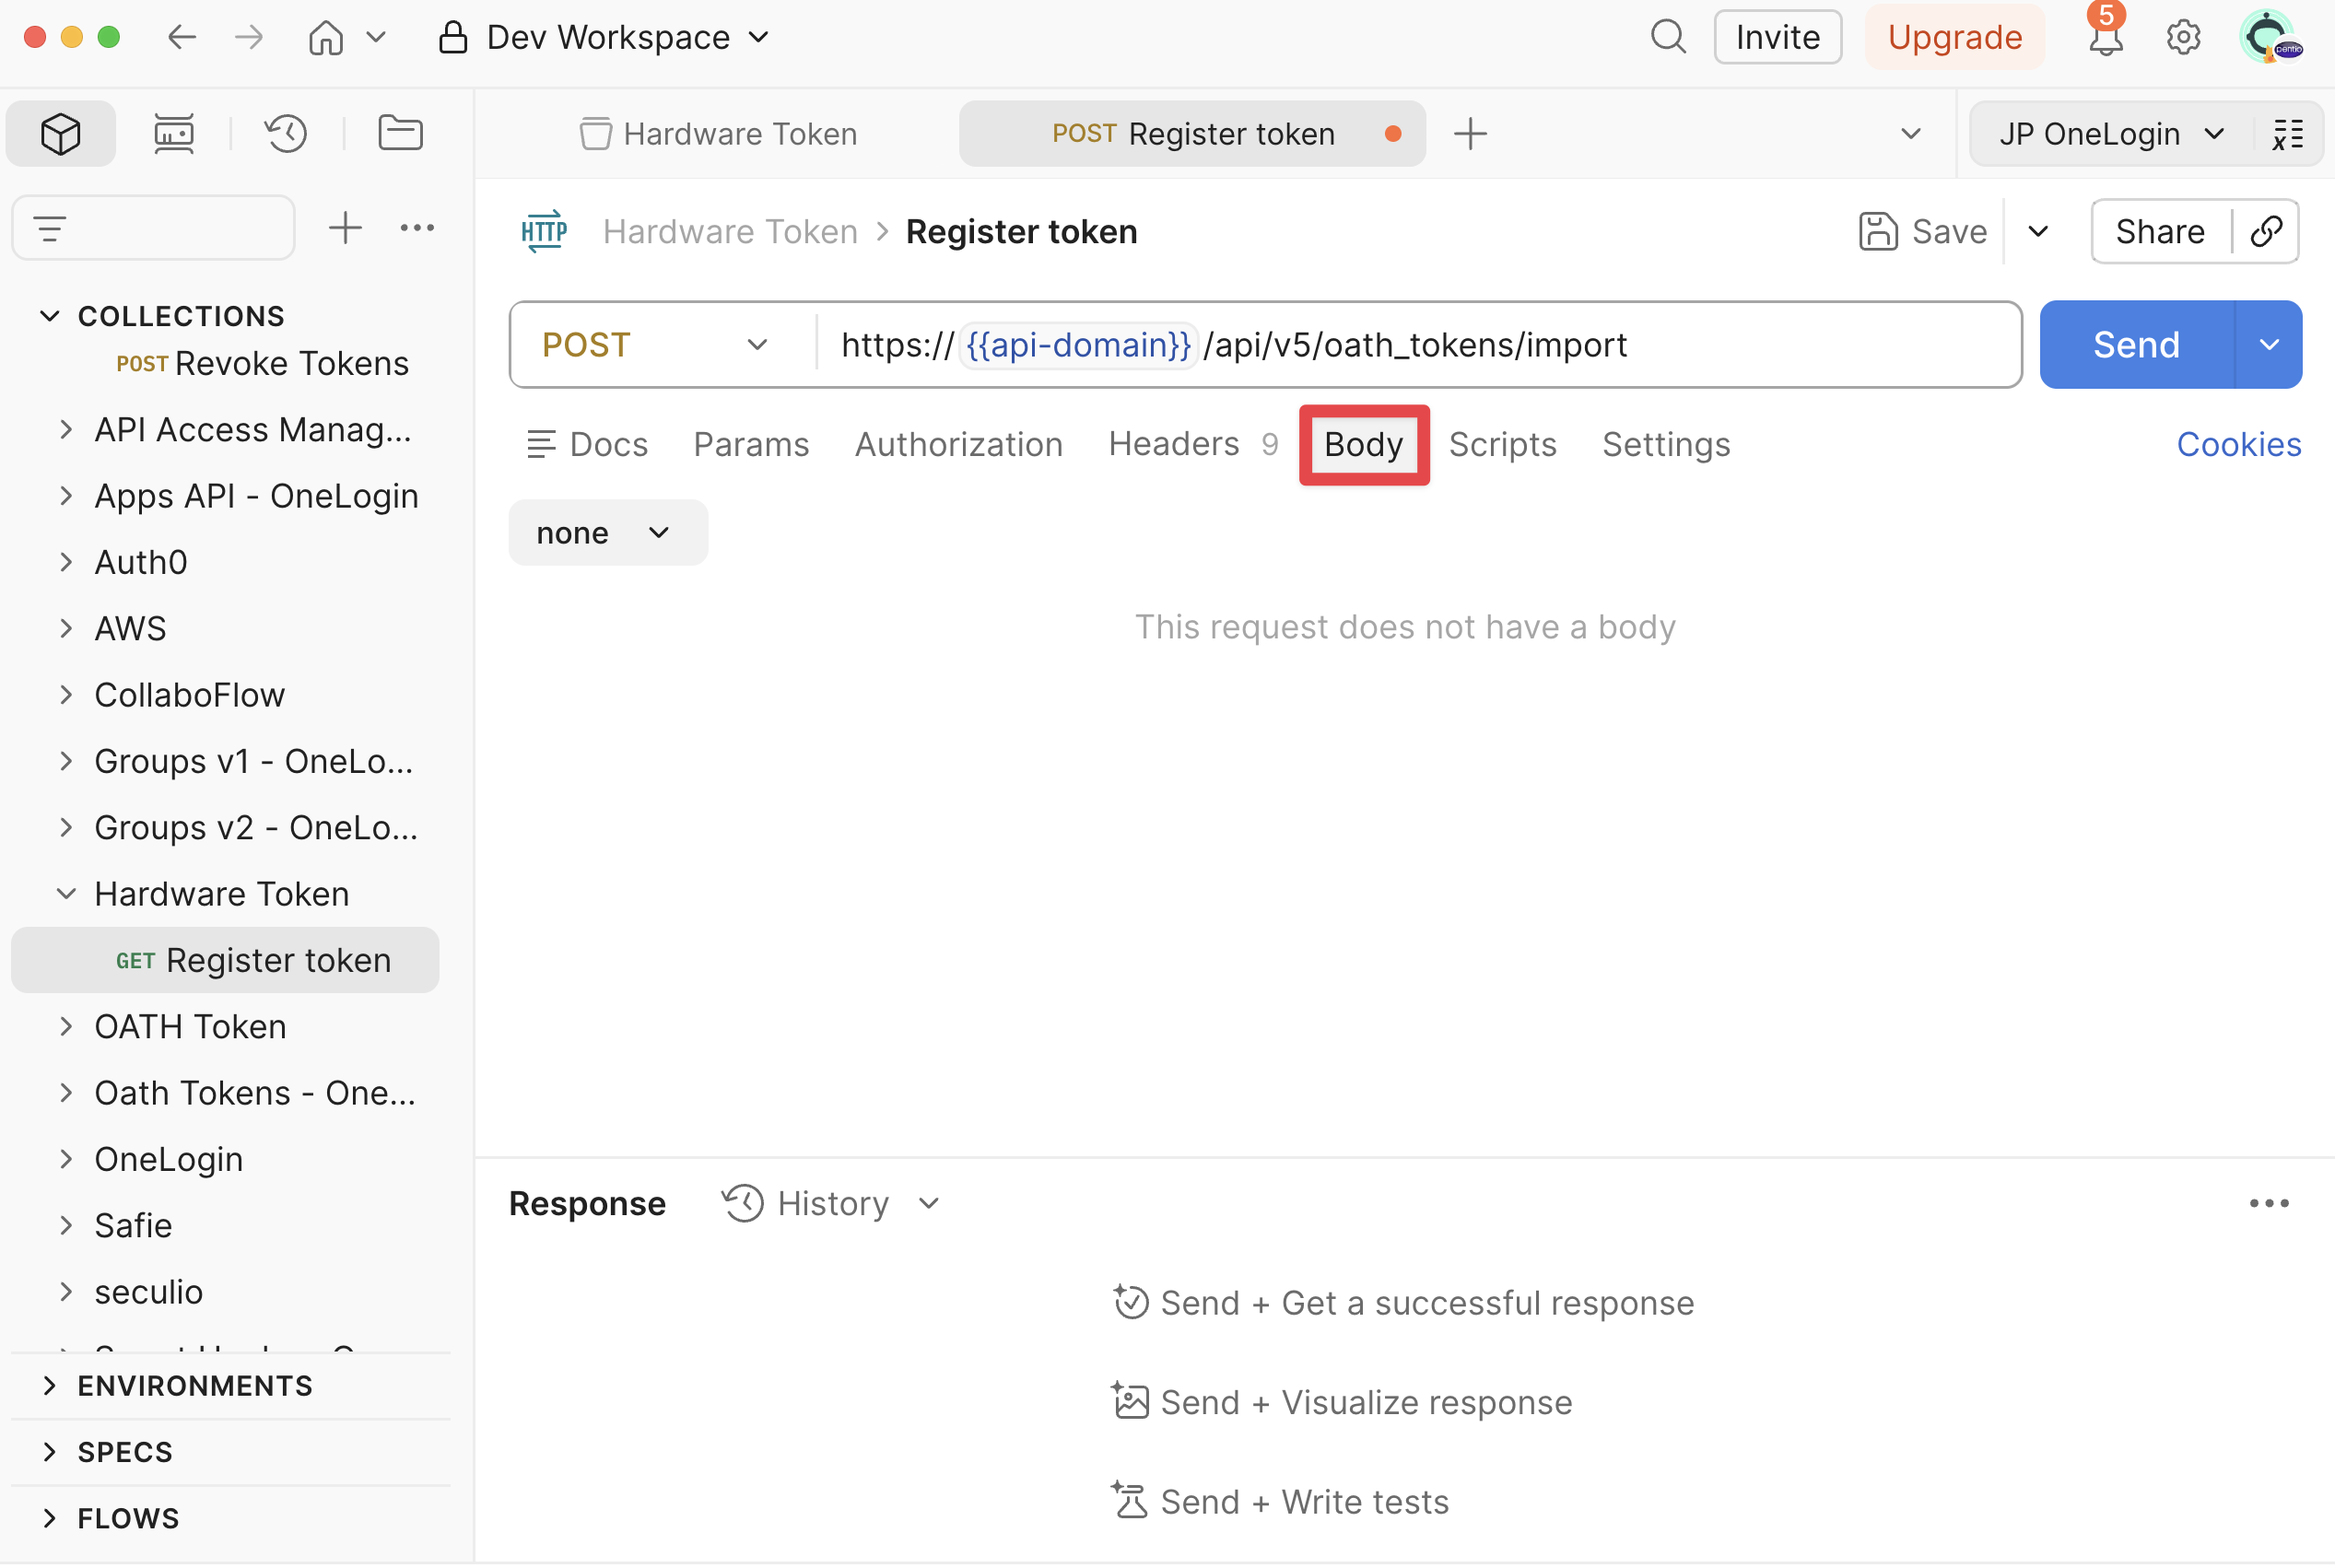Collapse the Hardware Token collection

pos(66,893)
